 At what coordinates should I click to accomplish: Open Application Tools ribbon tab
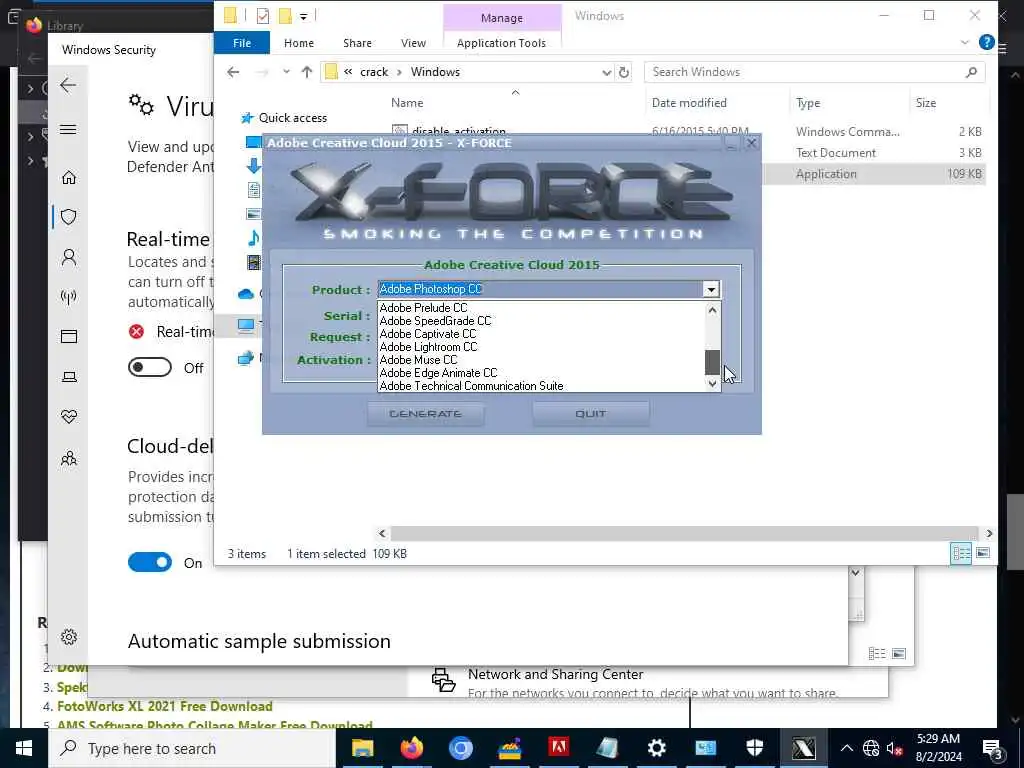502,43
